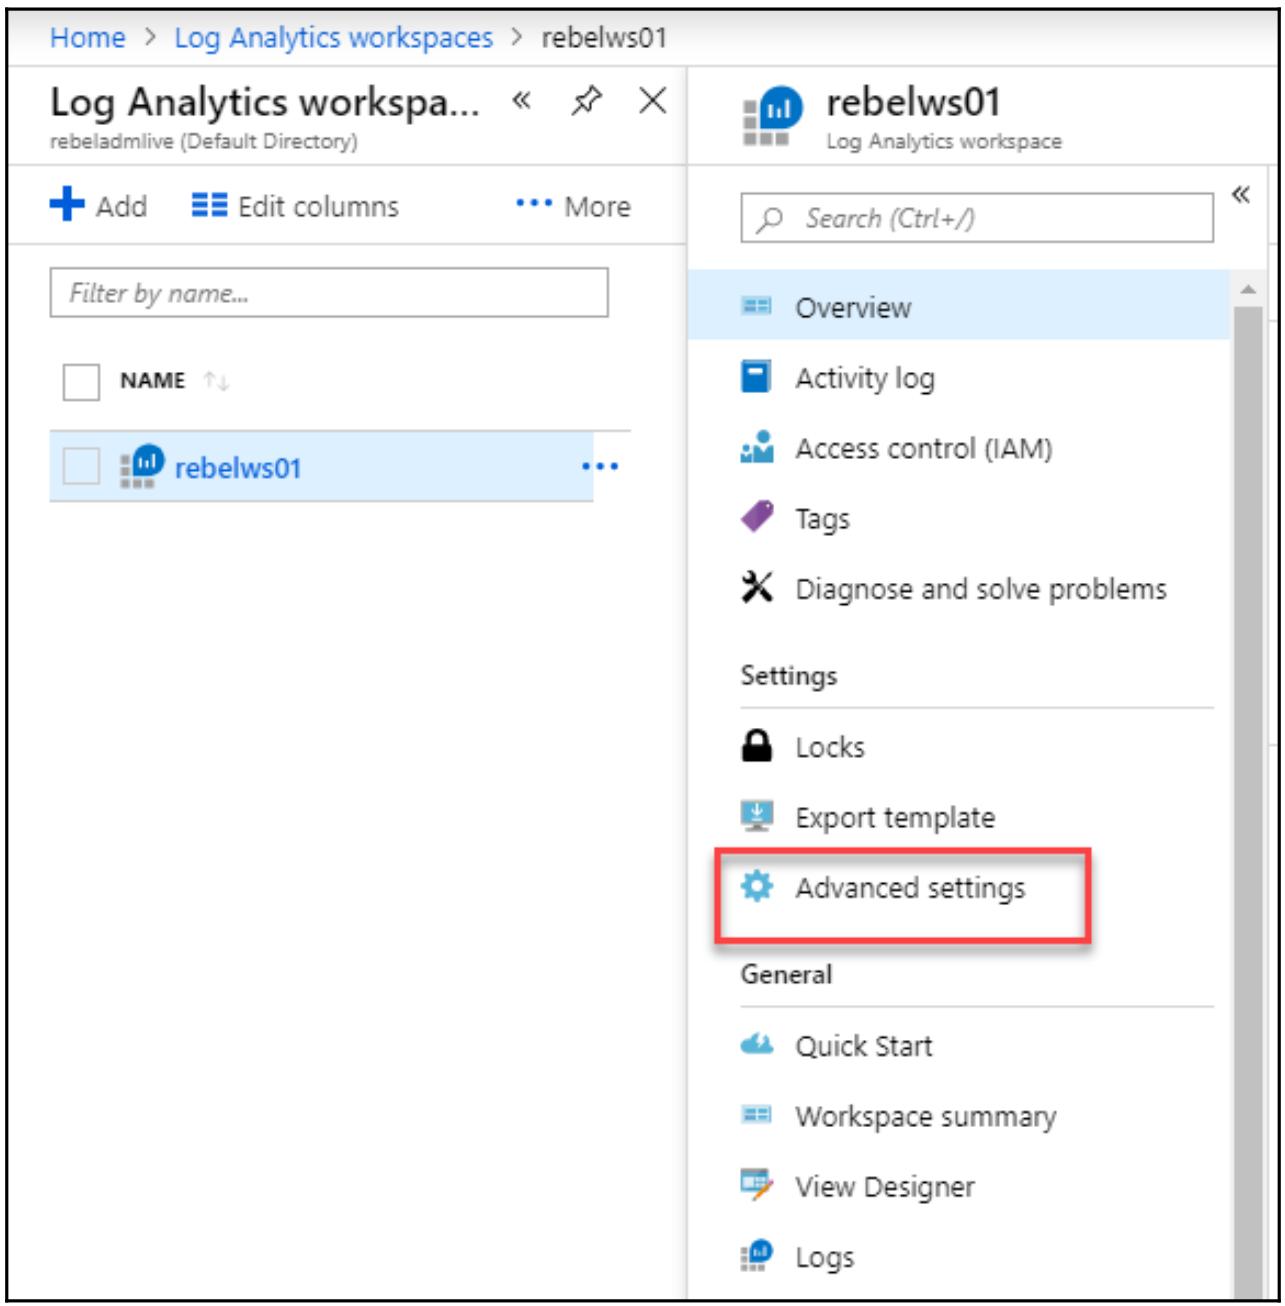
Task: Click the purple Tags icon
Action: pos(756,518)
